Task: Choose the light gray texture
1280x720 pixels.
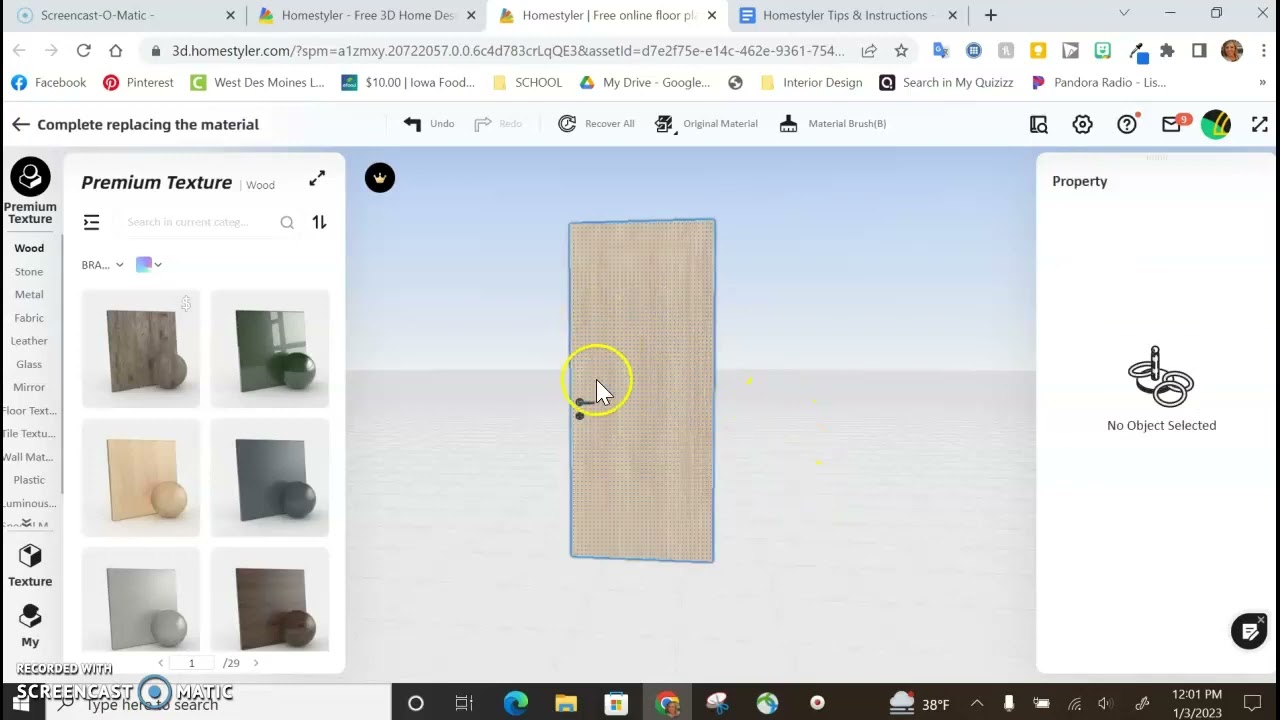Action: [x=141, y=600]
